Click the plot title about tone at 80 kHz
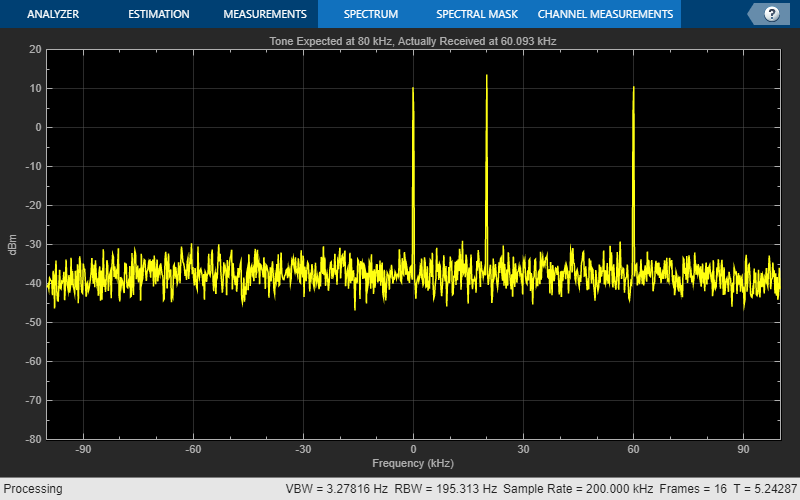The image size is (800, 500). tap(413, 41)
